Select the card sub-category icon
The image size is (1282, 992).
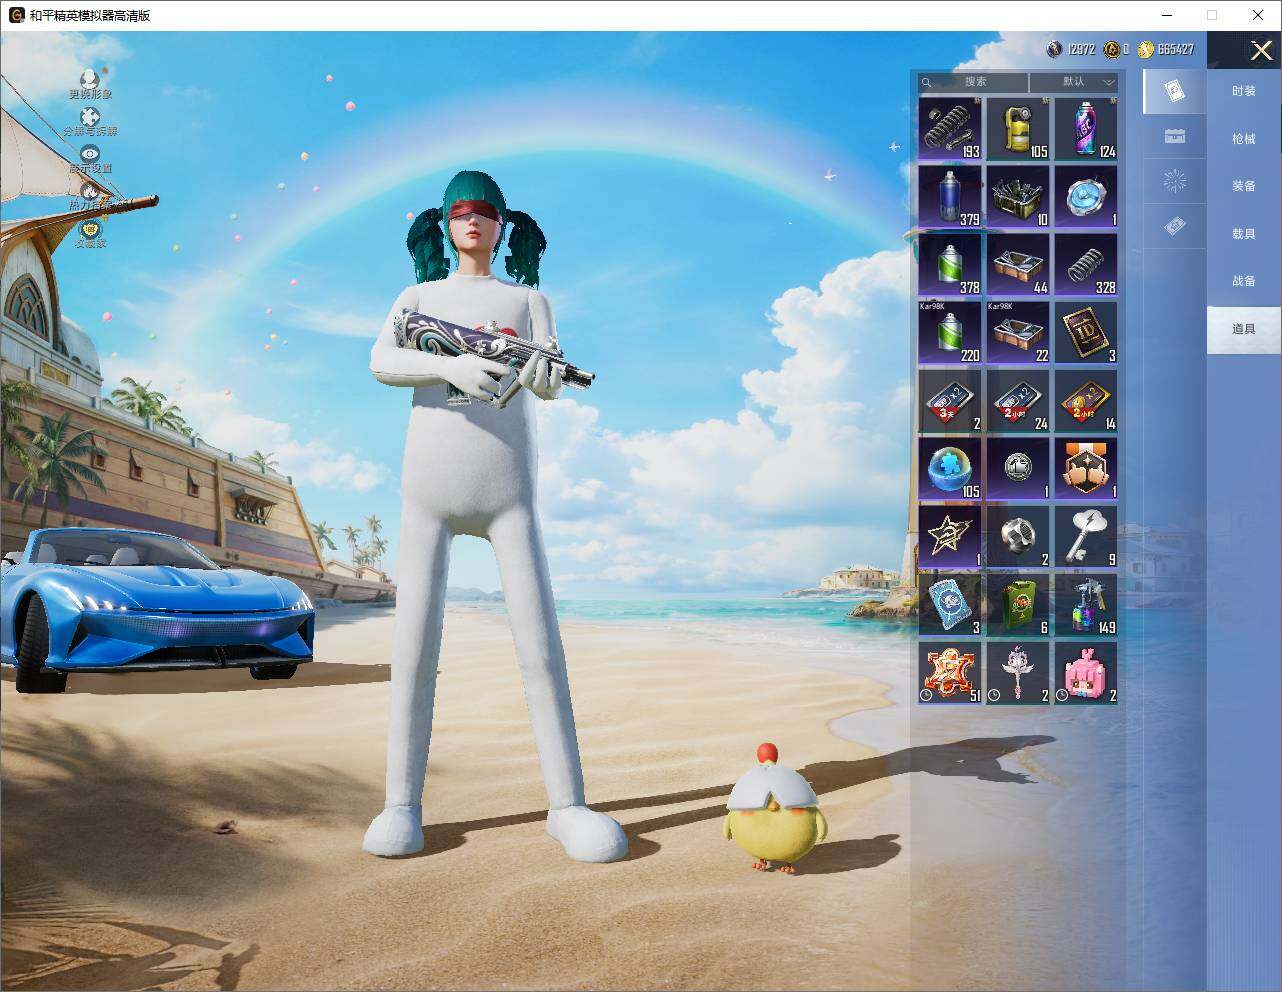[x=1175, y=92]
